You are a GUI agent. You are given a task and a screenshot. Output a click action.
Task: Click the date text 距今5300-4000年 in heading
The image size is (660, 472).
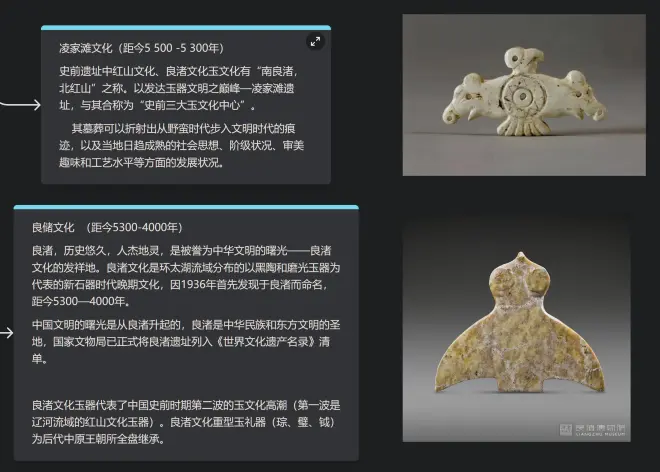(x=134, y=227)
